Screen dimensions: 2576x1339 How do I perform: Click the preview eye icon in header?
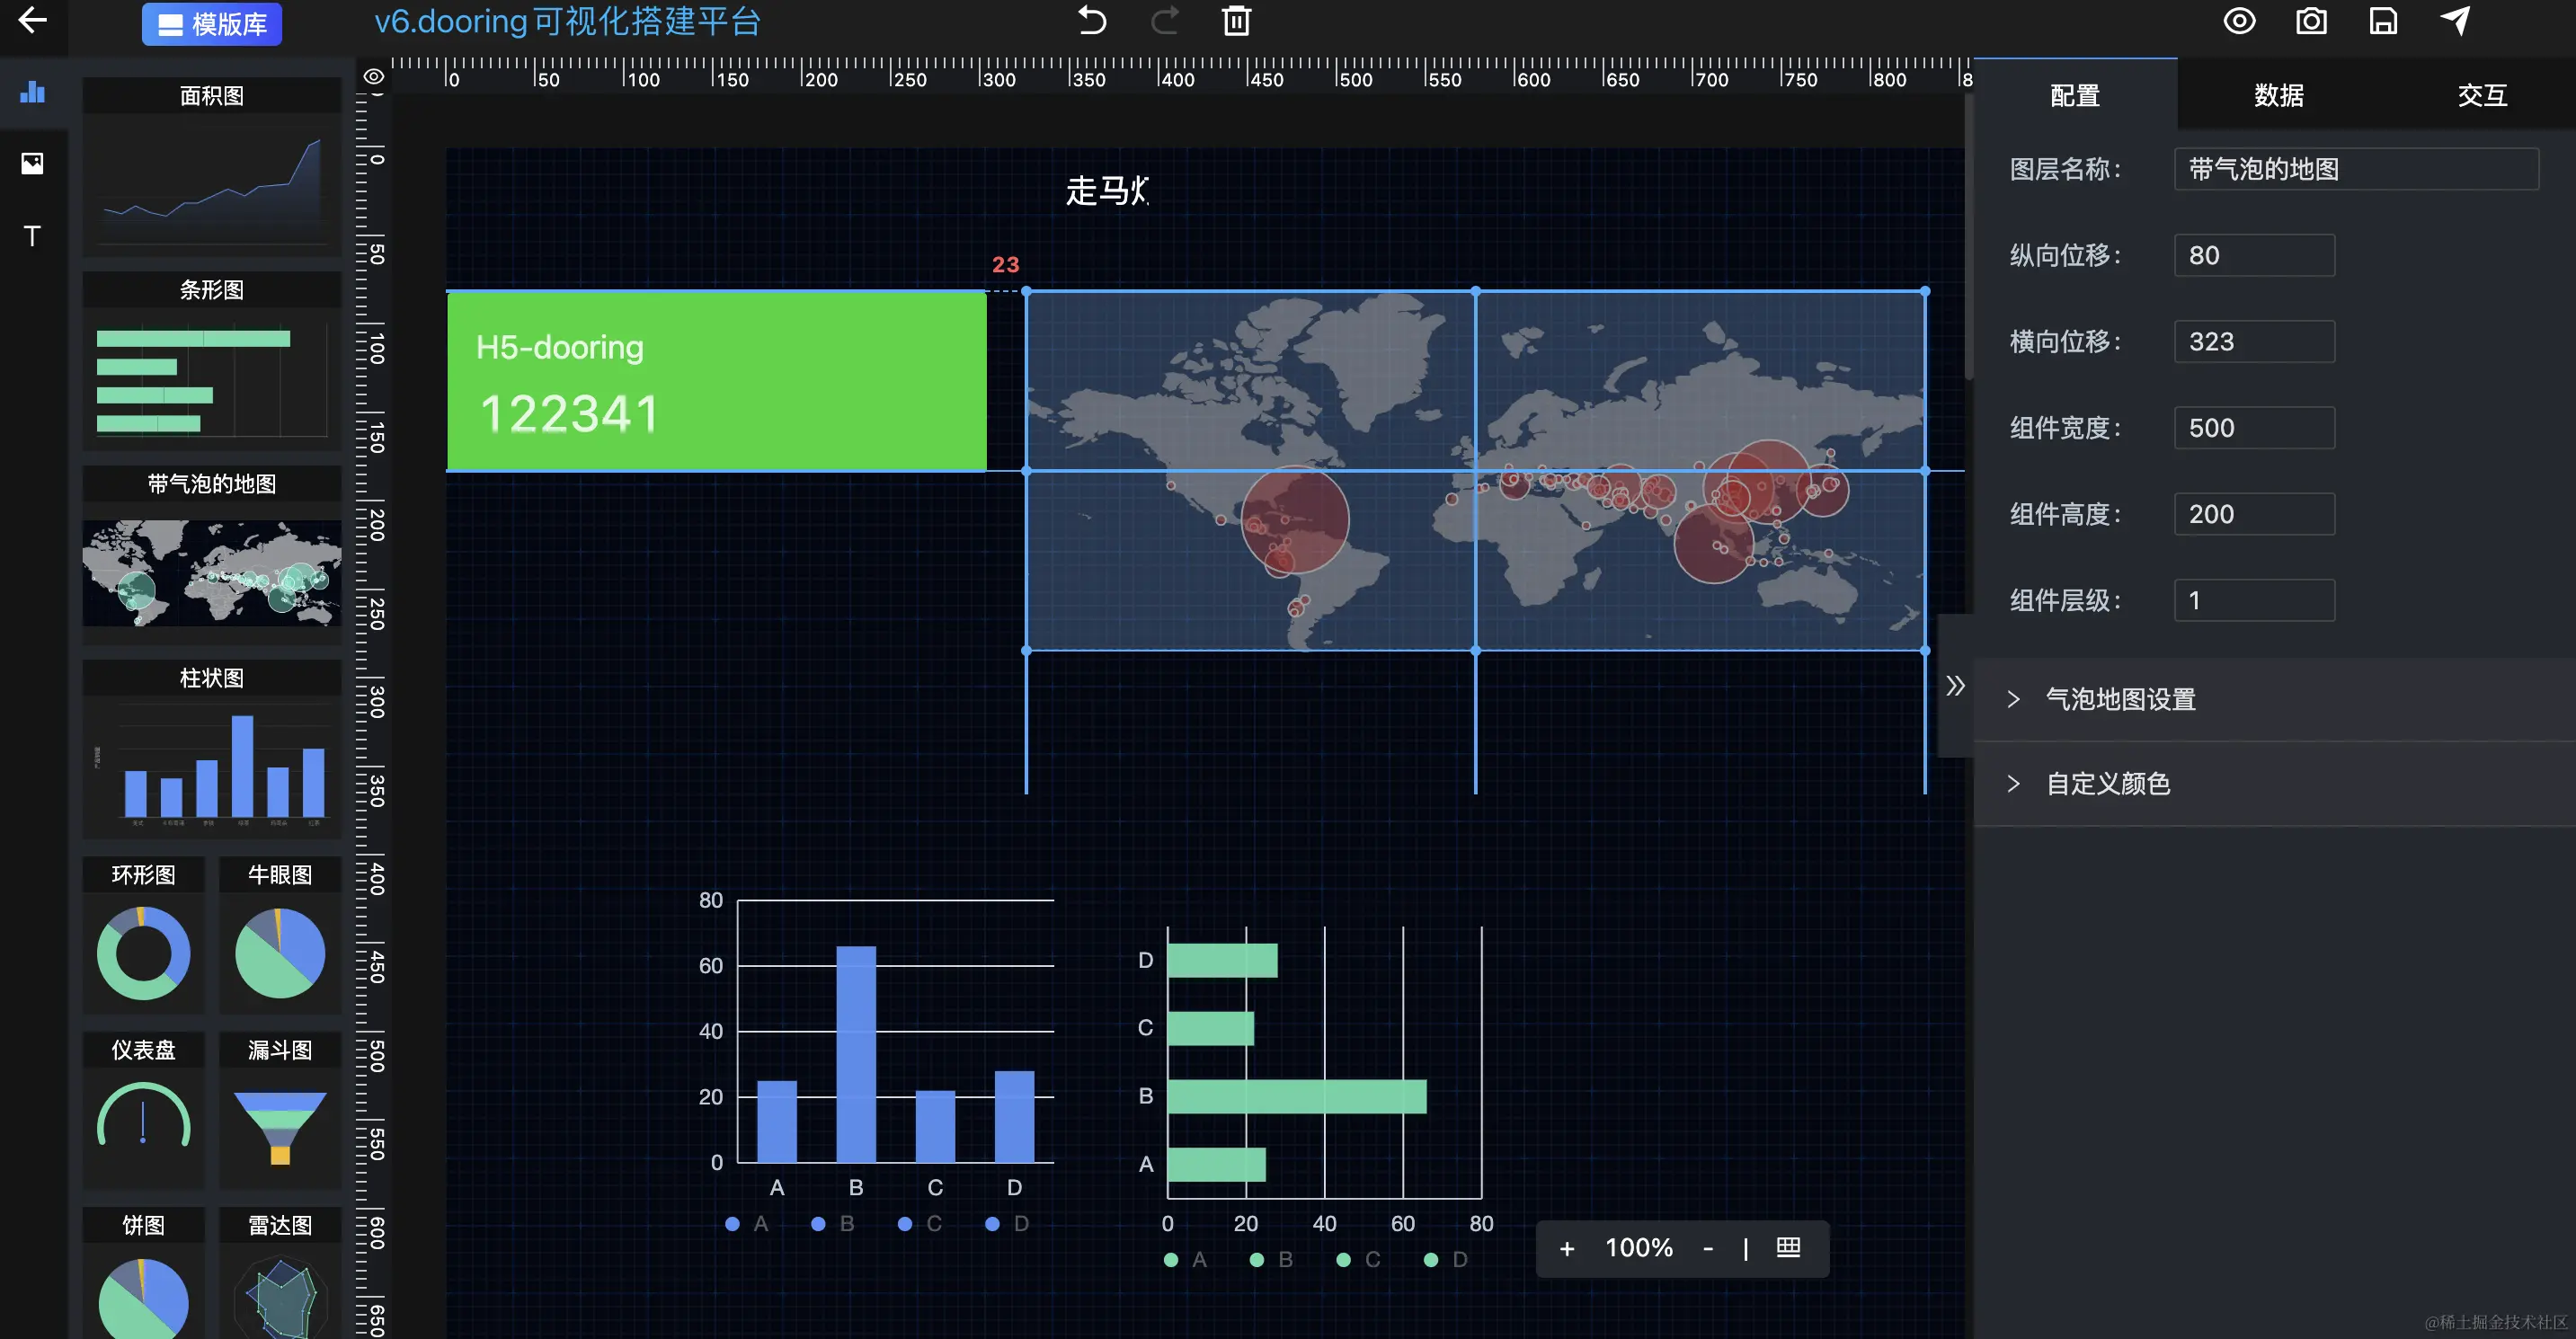click(2239, 20)
